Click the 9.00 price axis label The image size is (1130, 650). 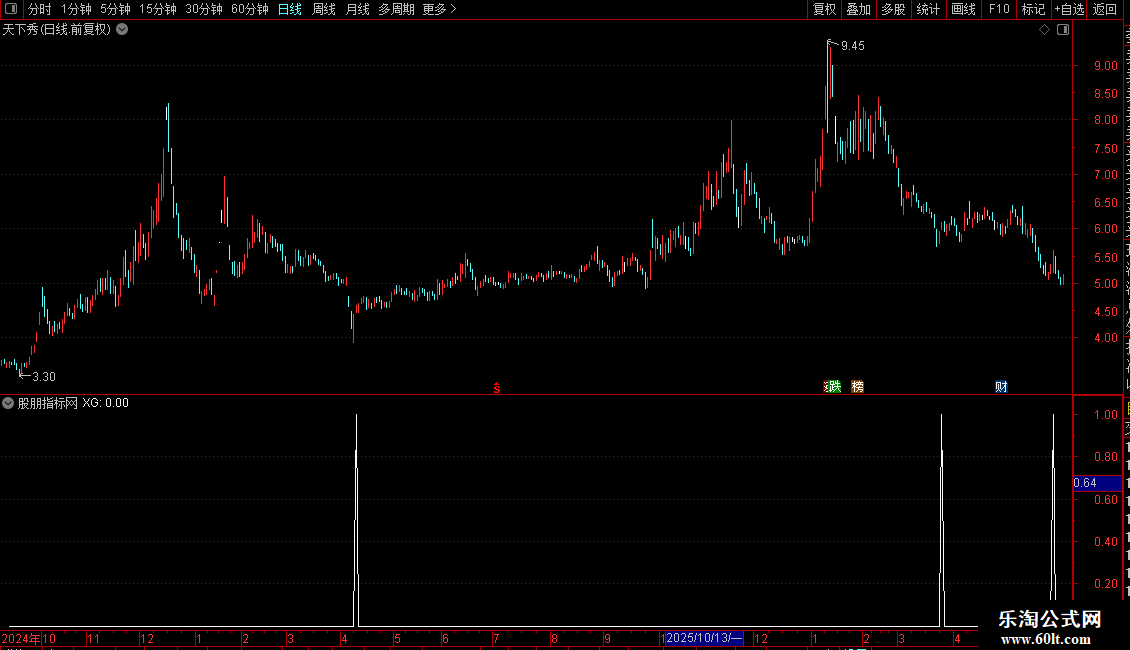point(1105,66)
